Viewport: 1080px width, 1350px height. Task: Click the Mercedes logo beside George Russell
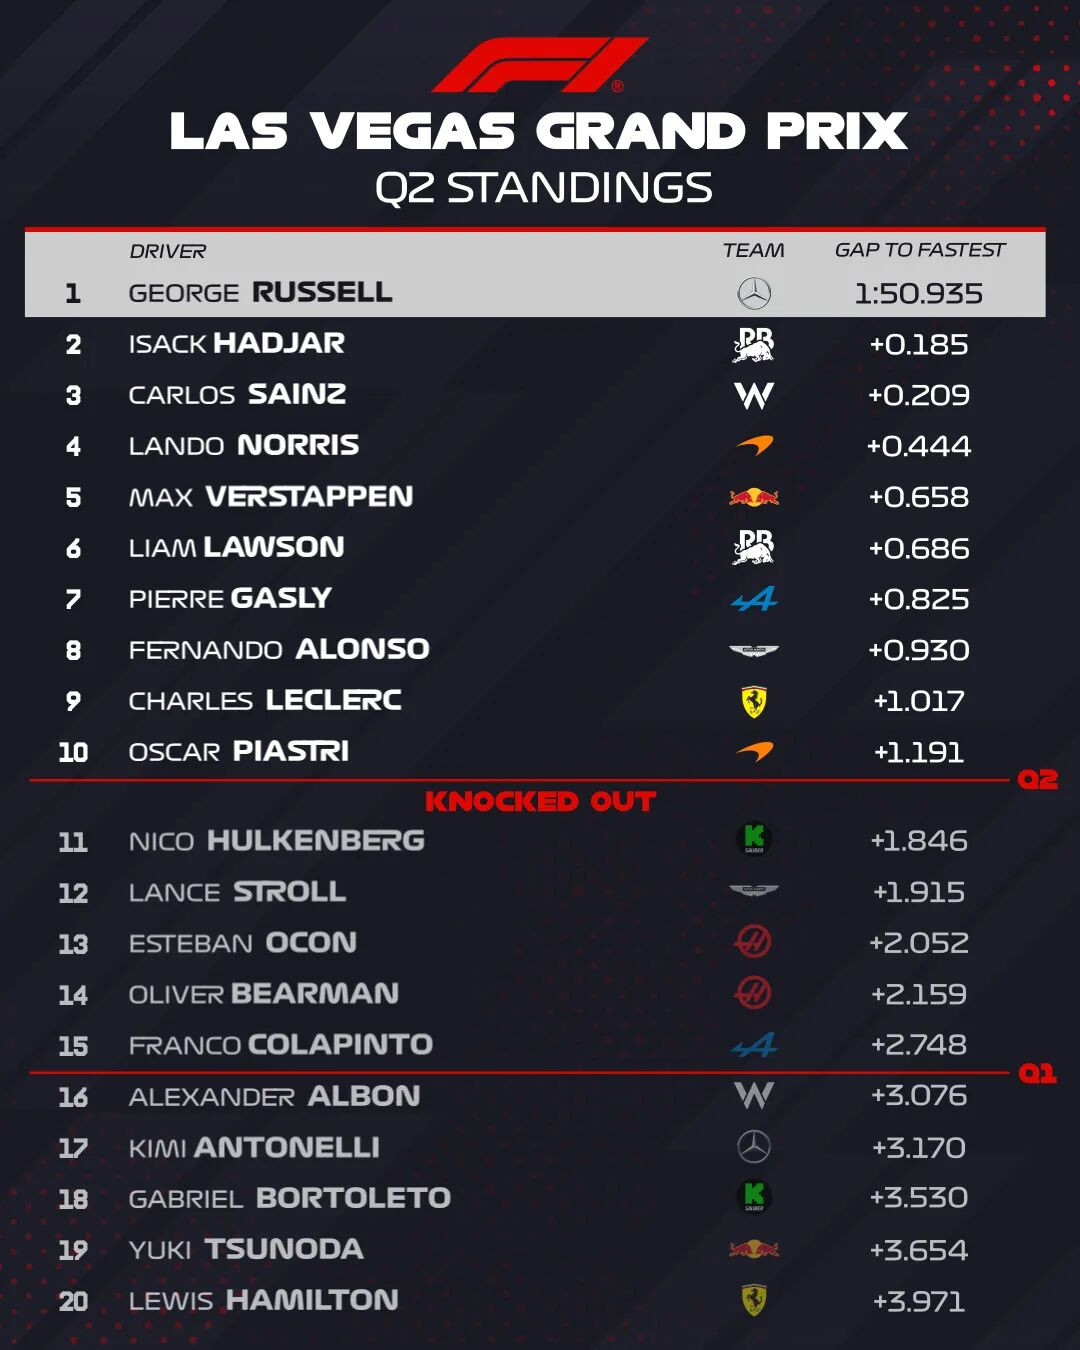[x=754, y=293]
